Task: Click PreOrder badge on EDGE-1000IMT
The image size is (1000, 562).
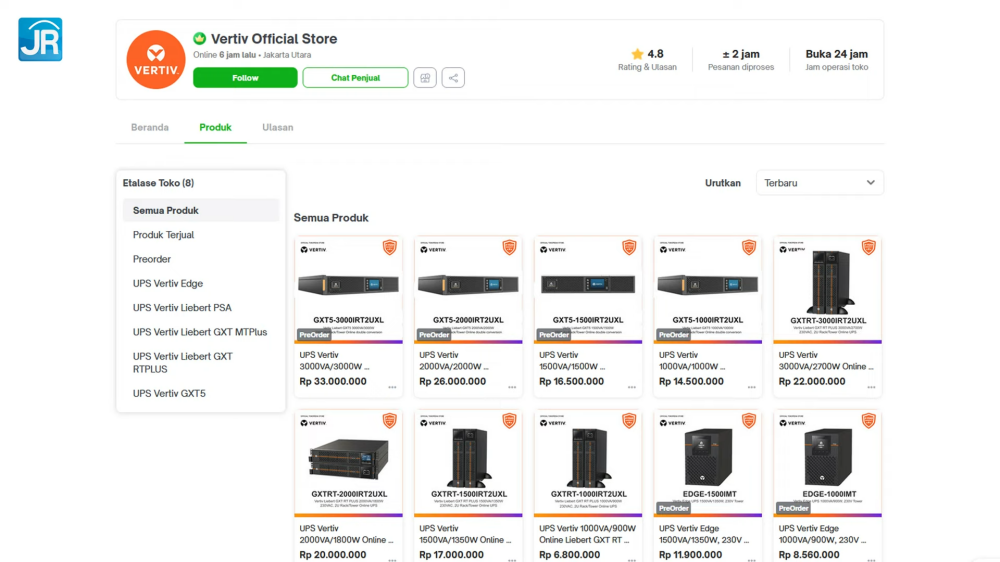Action: (793, 508)
